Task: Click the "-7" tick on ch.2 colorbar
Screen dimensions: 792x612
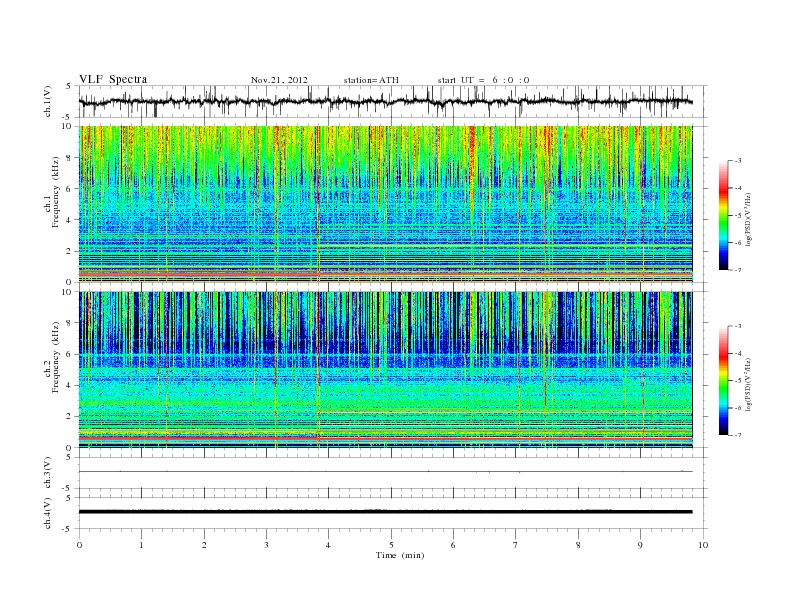Action: click(x=737, y=435)
